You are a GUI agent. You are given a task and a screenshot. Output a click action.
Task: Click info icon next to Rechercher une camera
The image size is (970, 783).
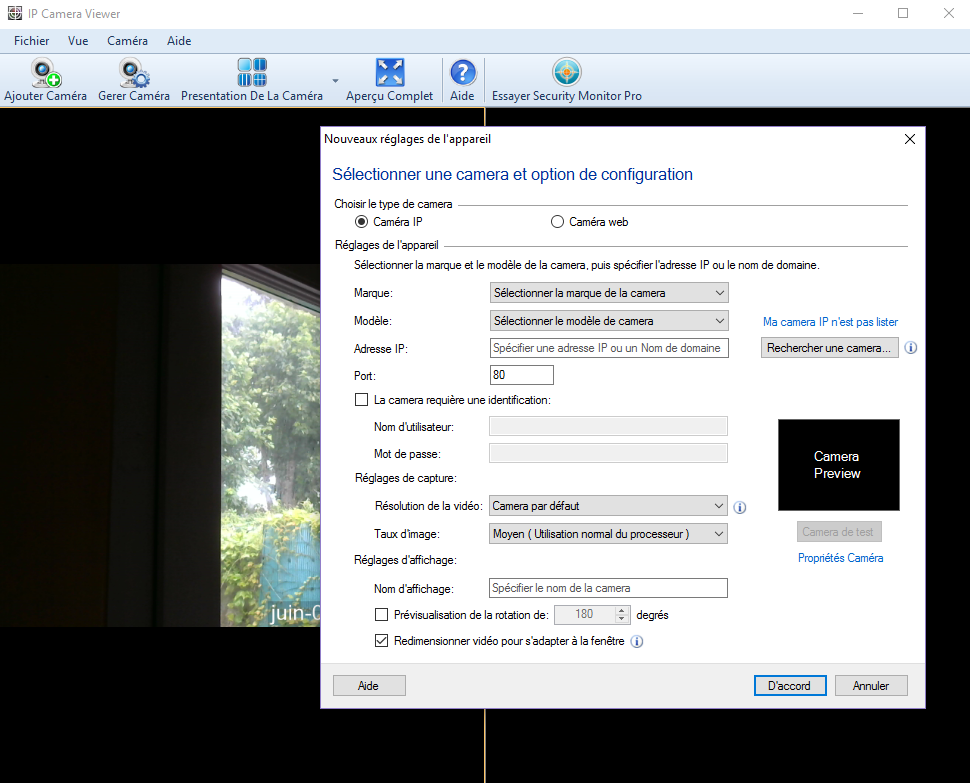pyautogui.click(x=911, y=349)
